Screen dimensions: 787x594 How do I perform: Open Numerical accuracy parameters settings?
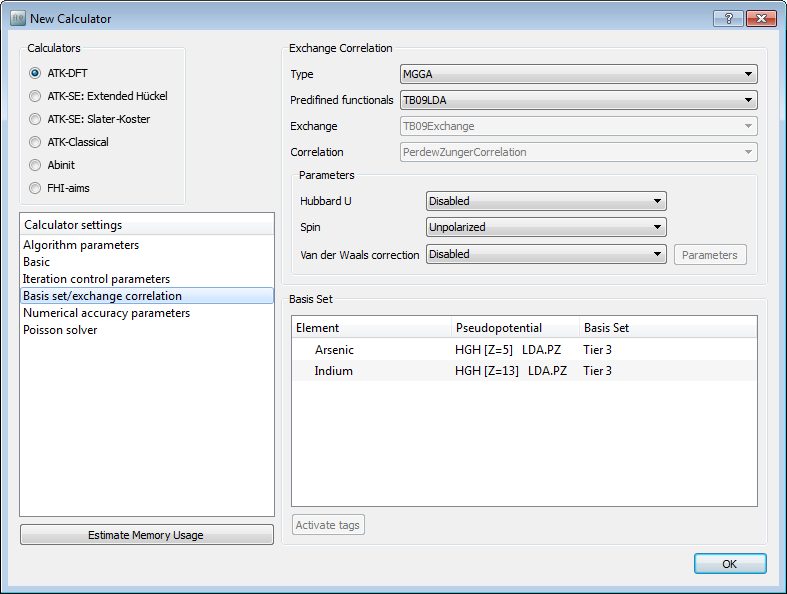(x=147, y=313)
